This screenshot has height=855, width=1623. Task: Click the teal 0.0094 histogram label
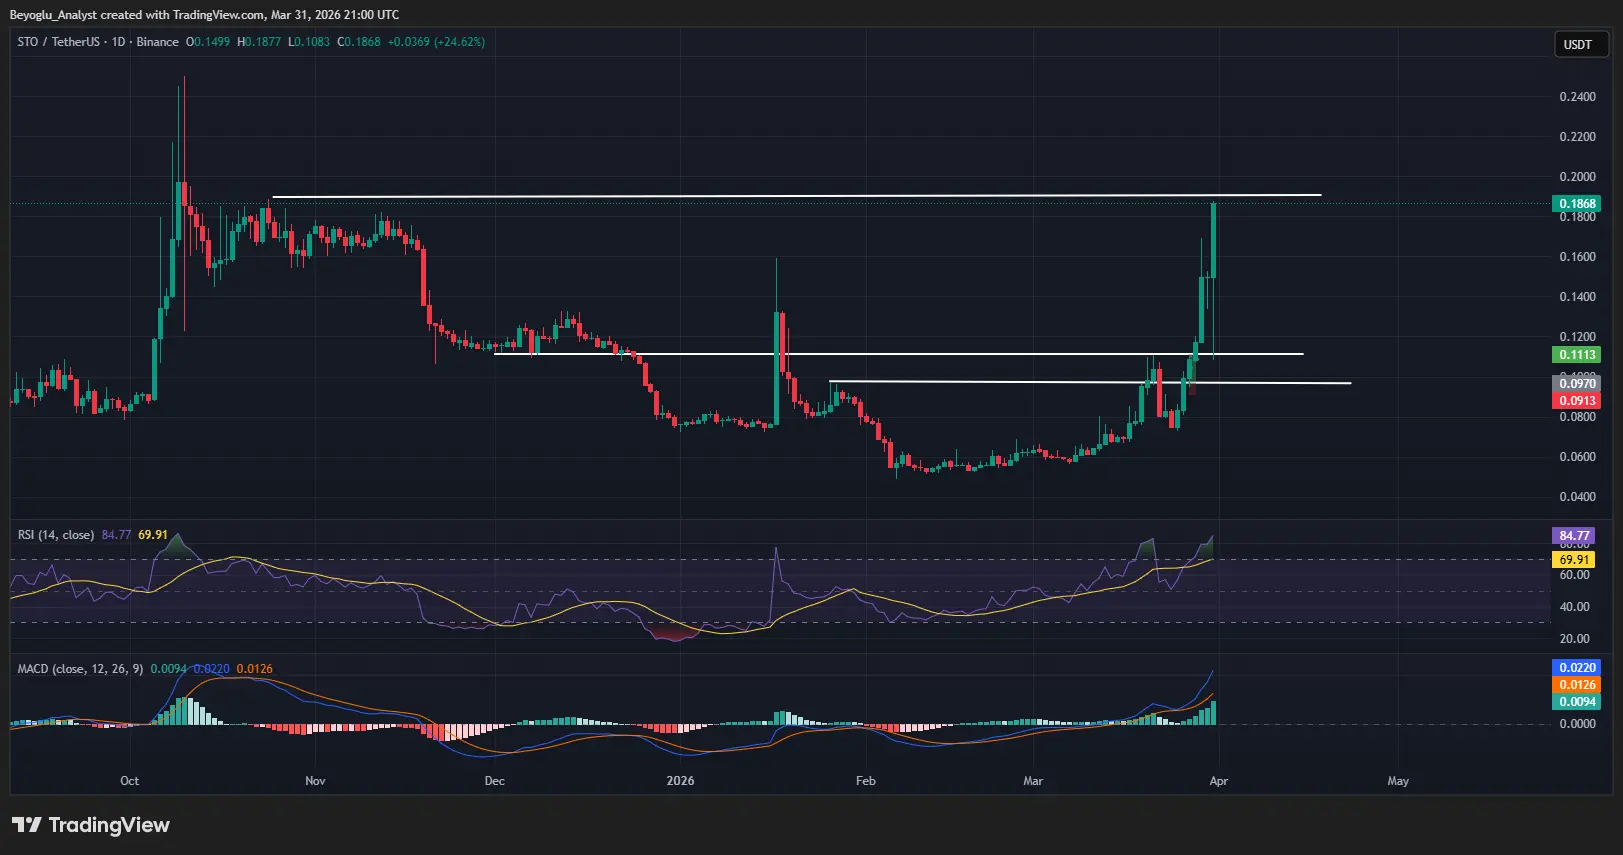click(x=1577, y=702)
